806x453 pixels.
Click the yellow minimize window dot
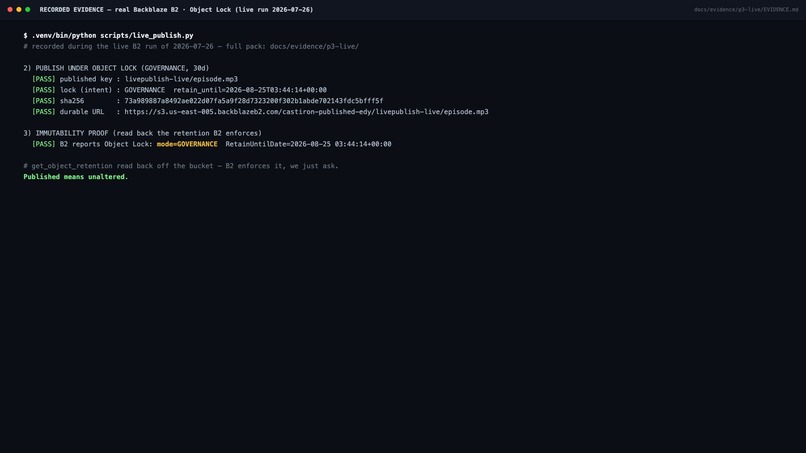pos(19,9)
